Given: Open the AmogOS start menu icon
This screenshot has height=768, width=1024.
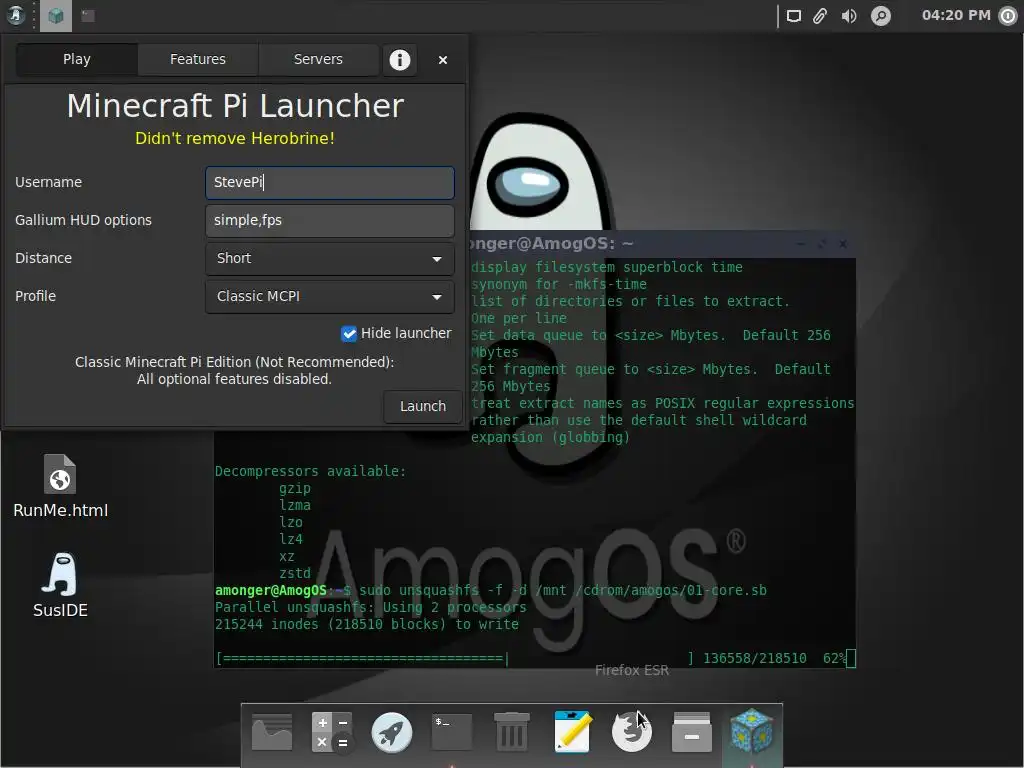Looking at the screenshot, I should point(15,15).
